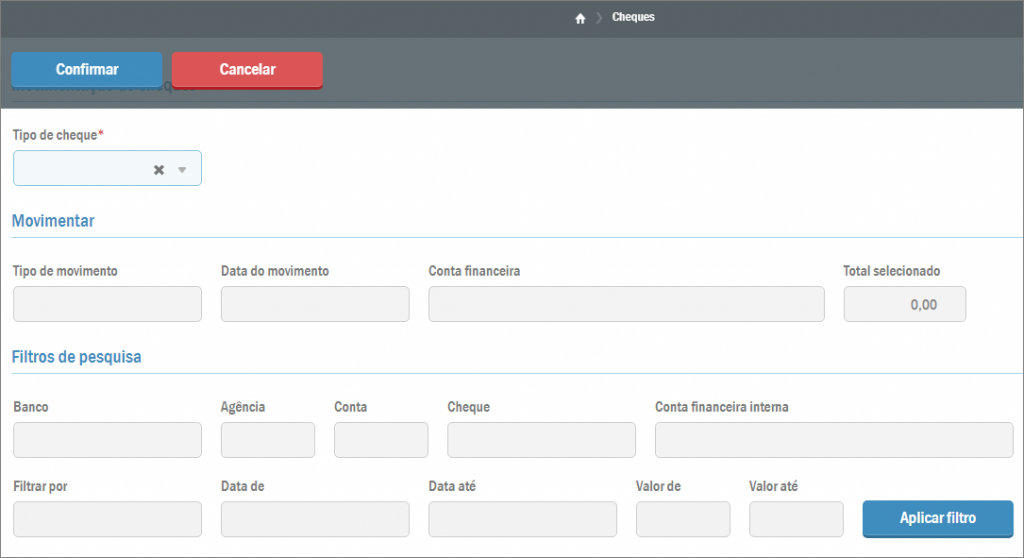Focus the Conta financeira field
The height and width of the screenshot is (558, 1024).
pyautogui.click(x=626, y=304)
